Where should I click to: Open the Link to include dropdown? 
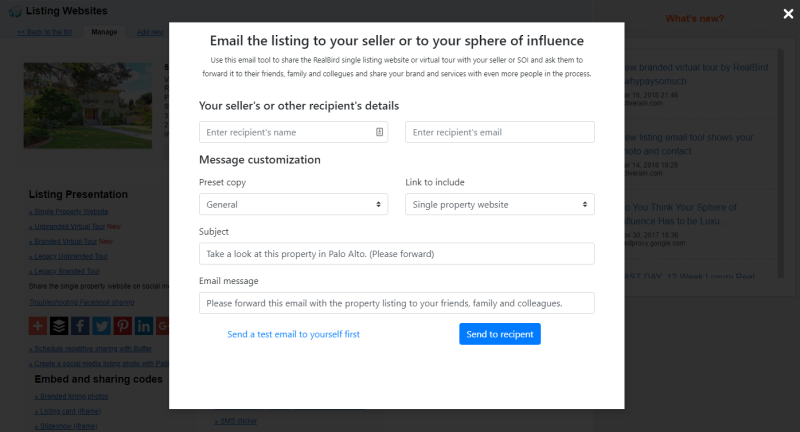click(x=500, y=204)
